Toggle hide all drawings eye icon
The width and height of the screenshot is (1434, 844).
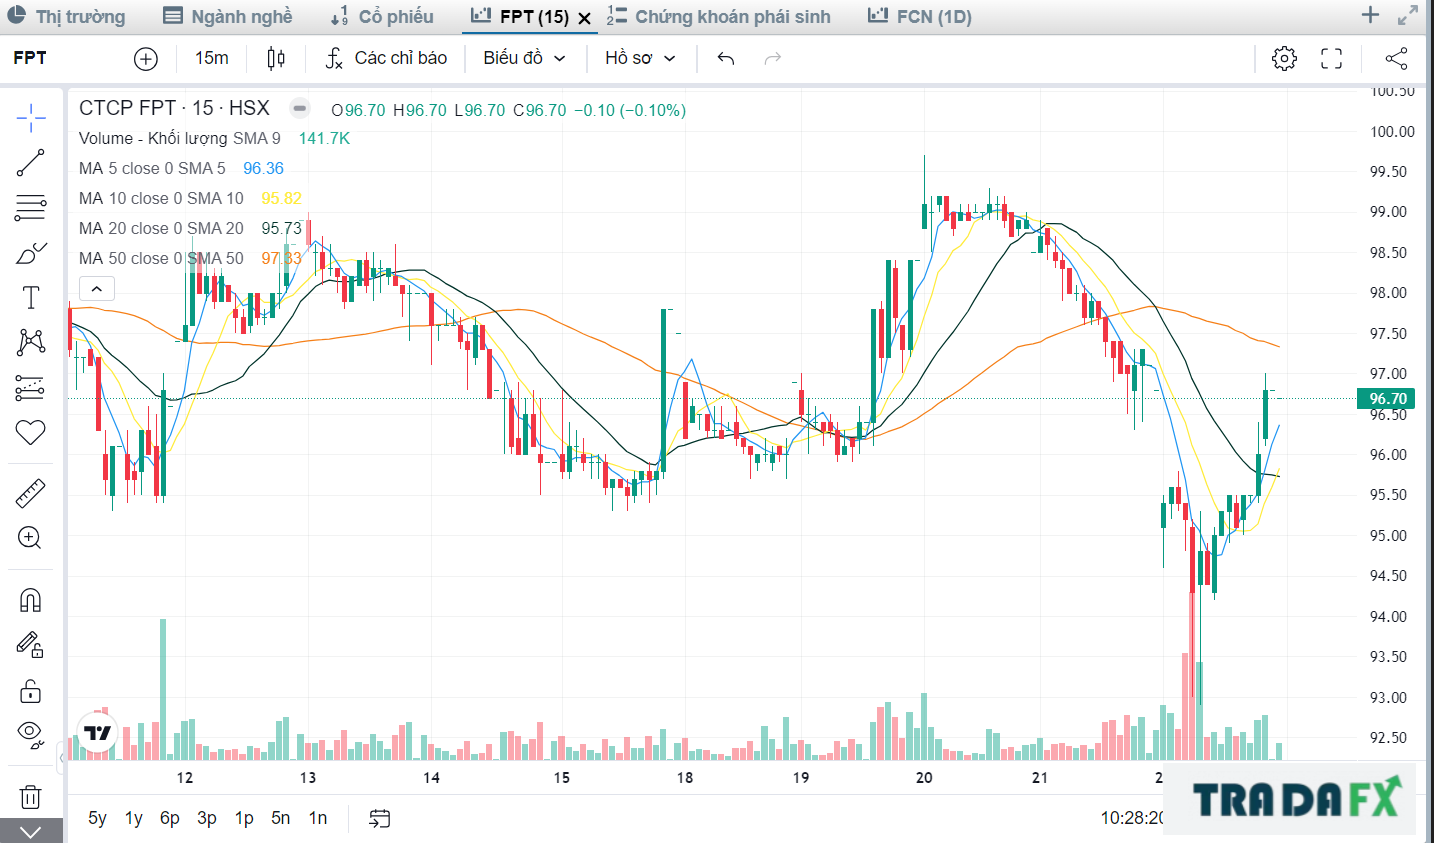tap(31, 735)
